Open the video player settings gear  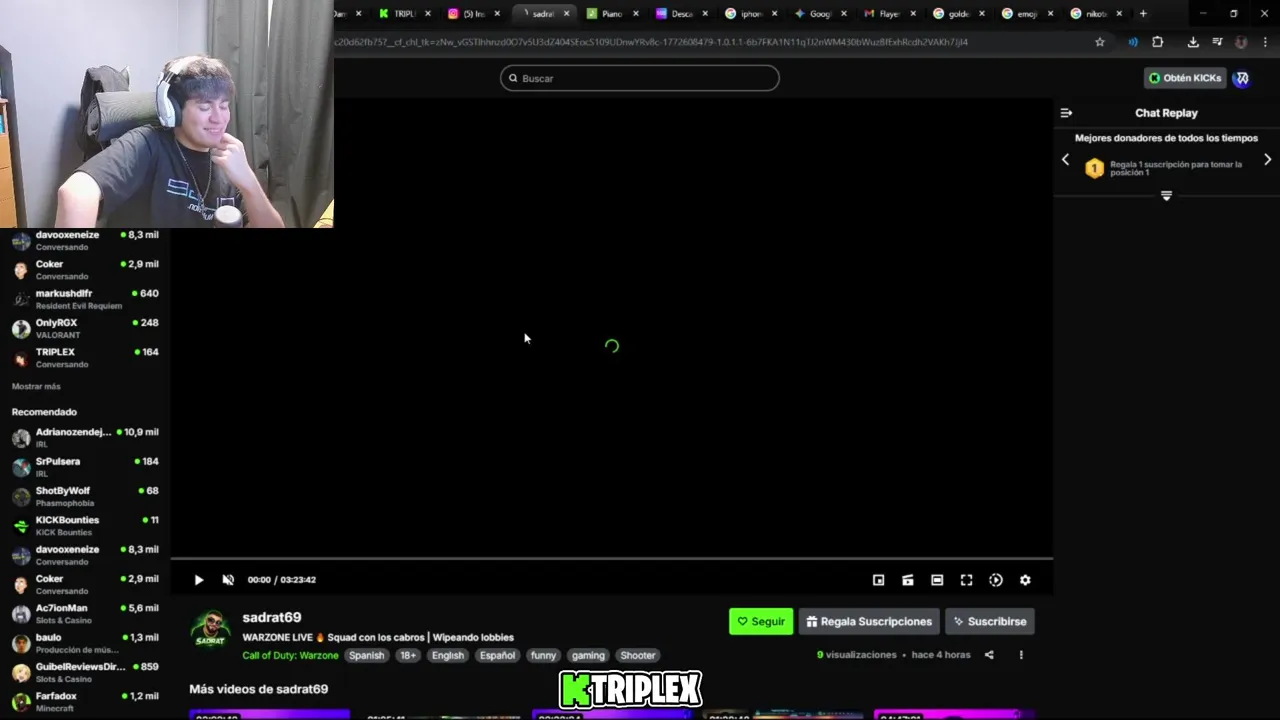click(x=1025, y=580)
